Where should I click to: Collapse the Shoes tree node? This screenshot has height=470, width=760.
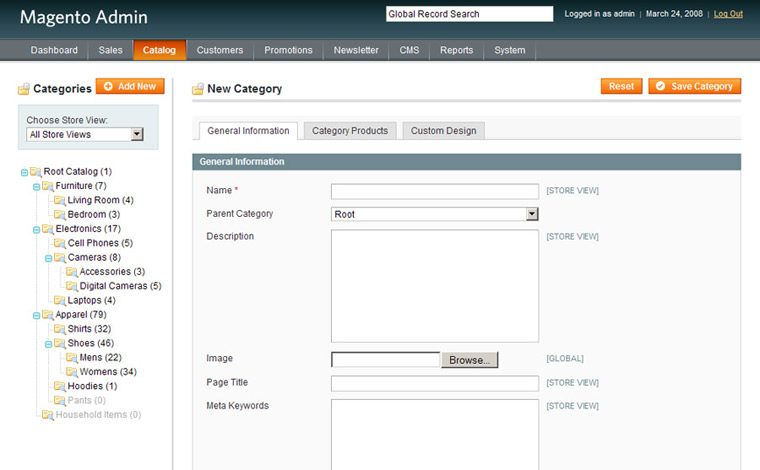tap(48, 344)
